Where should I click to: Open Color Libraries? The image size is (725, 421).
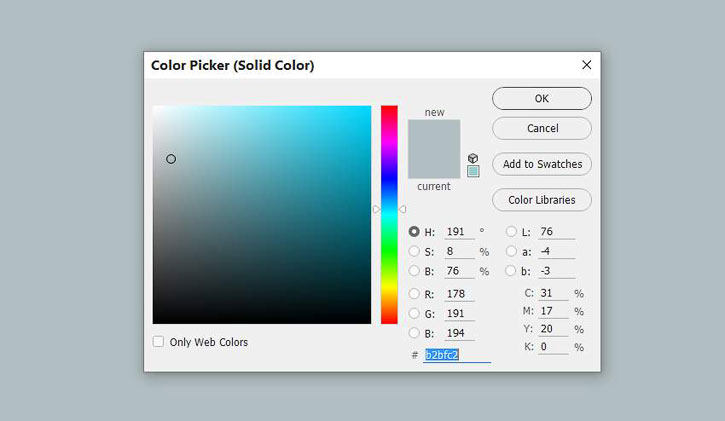tap(541, 200)
